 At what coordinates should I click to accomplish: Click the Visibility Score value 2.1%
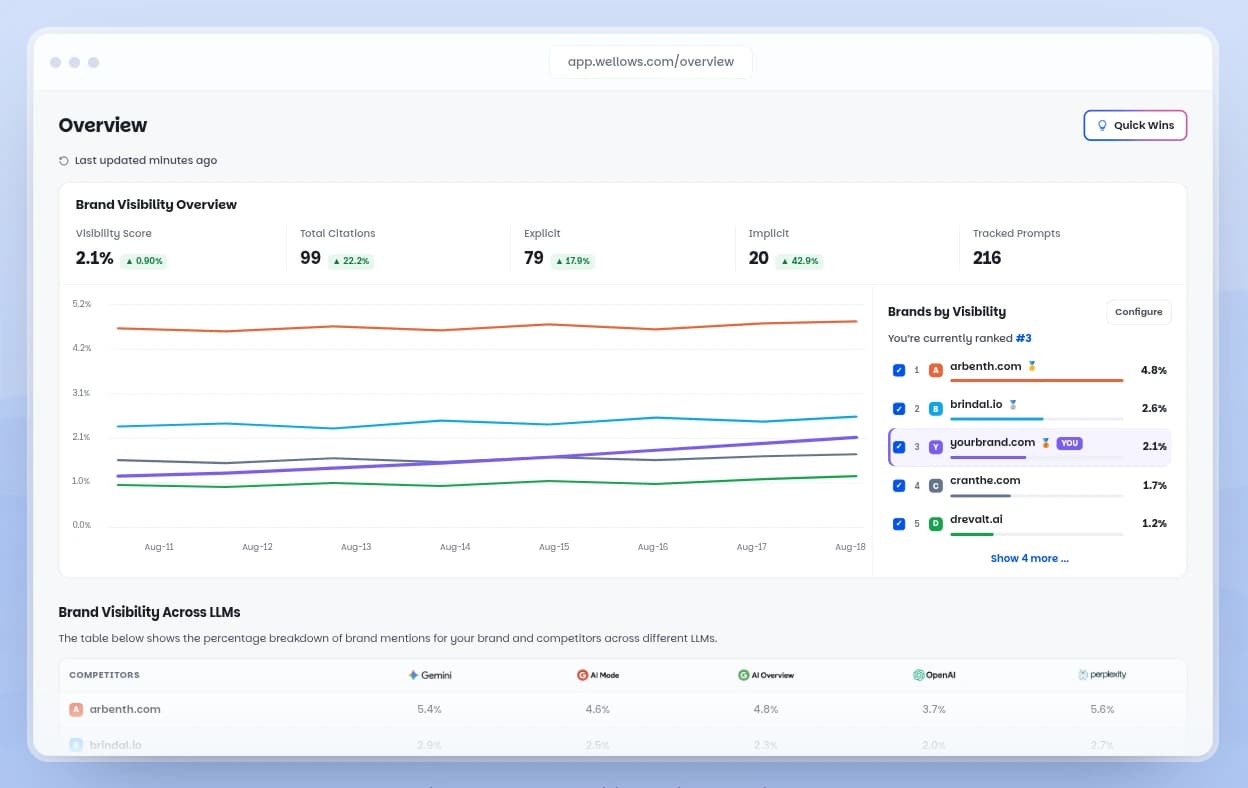coord(95,258)
